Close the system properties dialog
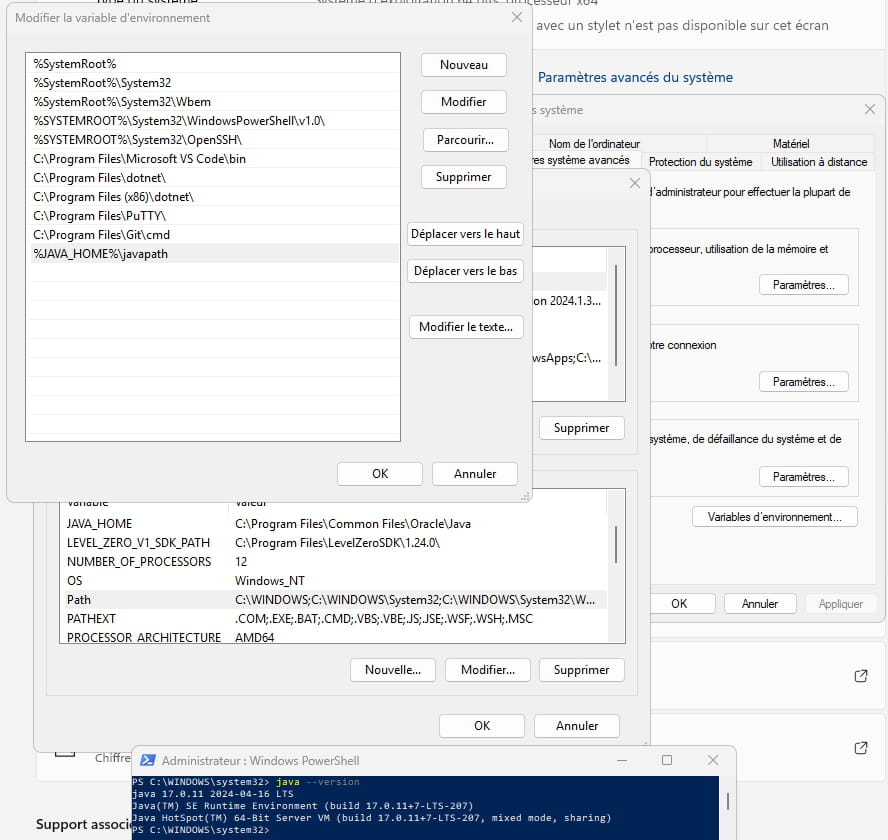This screenshot has width=888, height=840. (867, 109)
